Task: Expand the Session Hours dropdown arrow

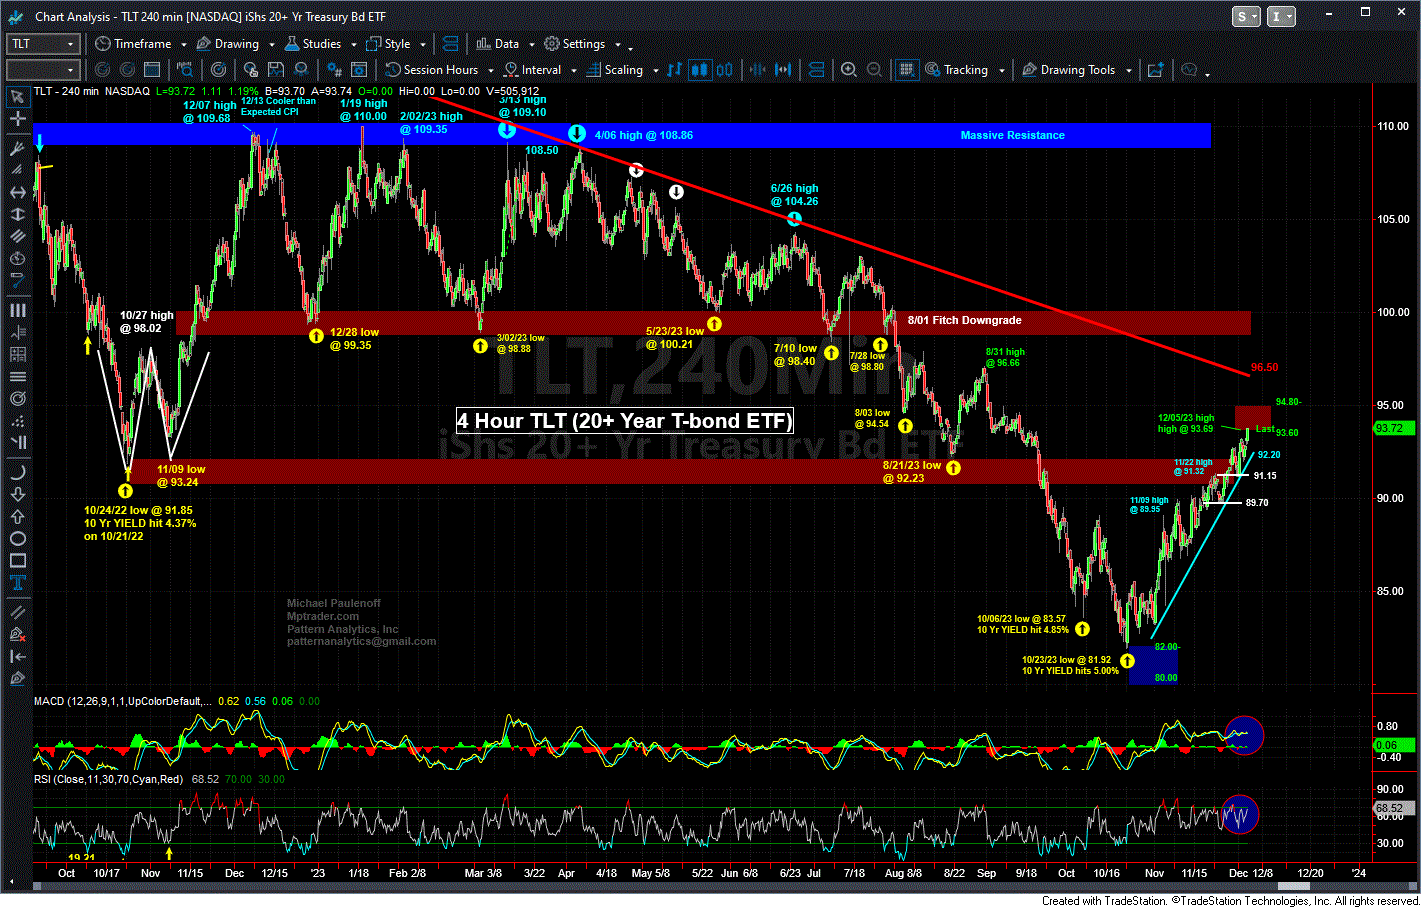Action: [x=490, y=71]
